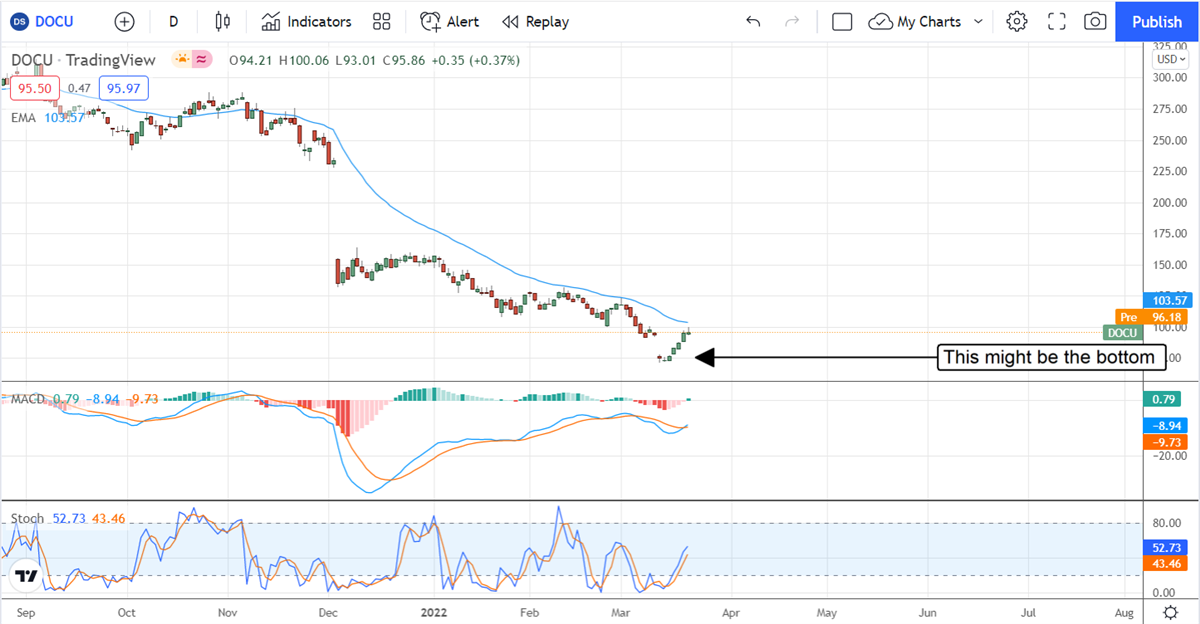Click the red 95.50 sell price button
The height and width of the screenshot is (624, 1200).
pos(35,88)
